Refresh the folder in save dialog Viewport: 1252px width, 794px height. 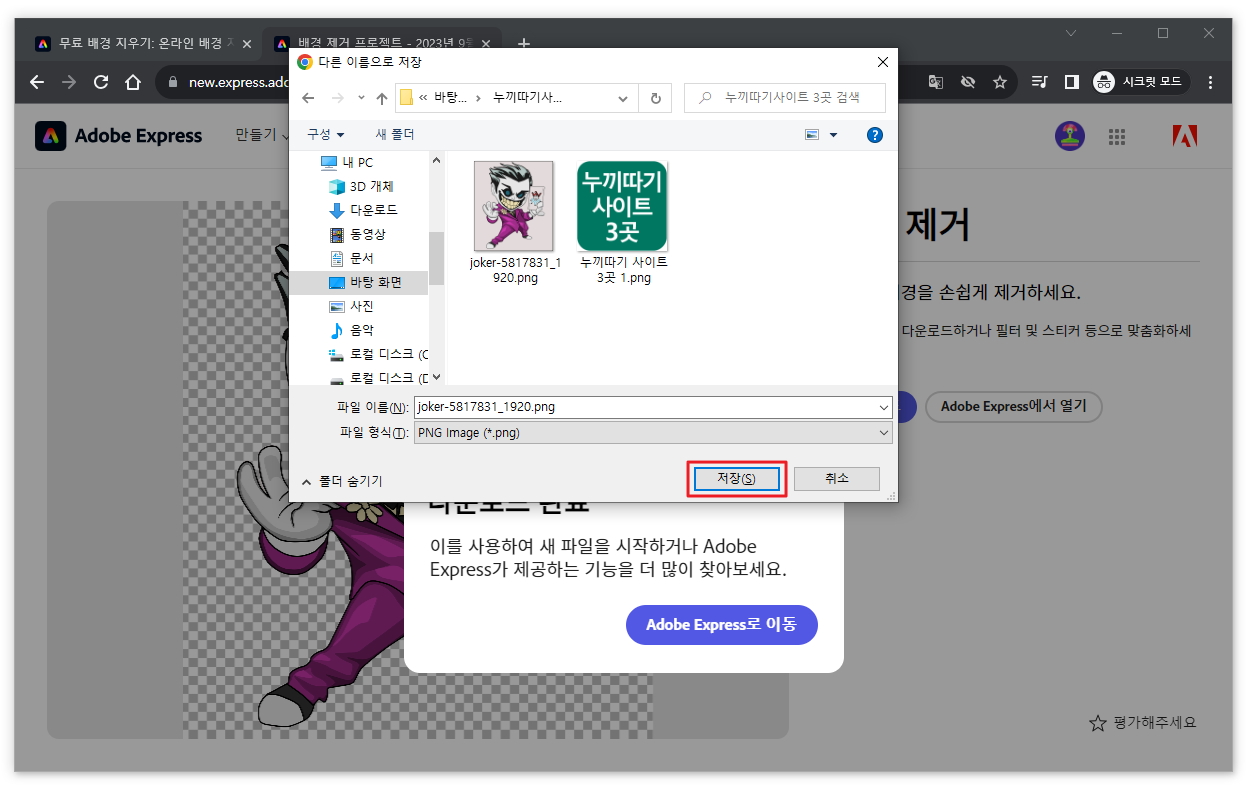655,98
